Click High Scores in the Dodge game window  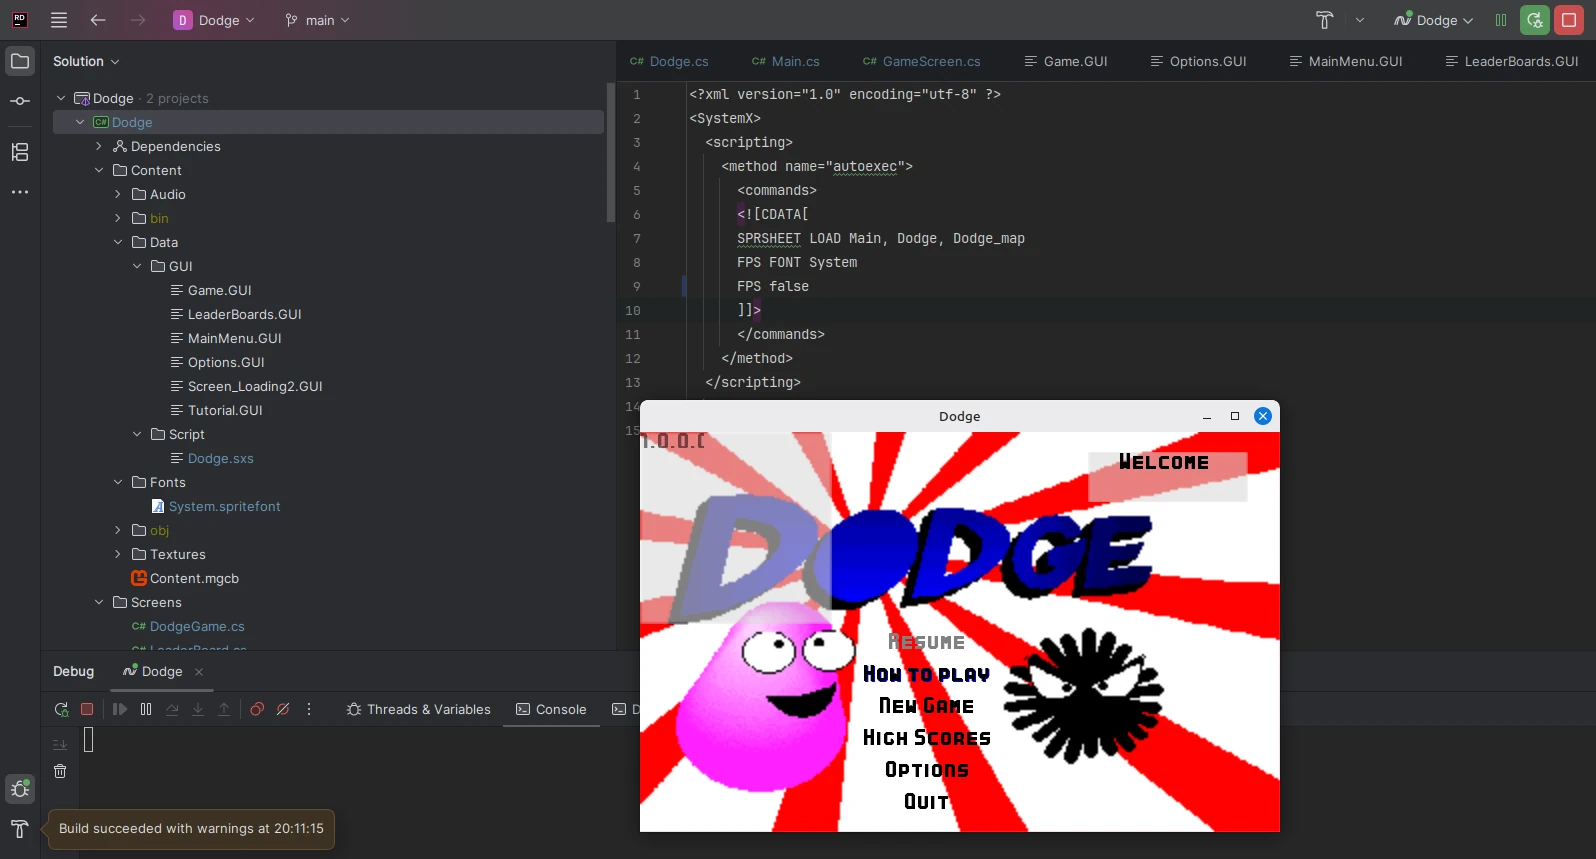926,738
